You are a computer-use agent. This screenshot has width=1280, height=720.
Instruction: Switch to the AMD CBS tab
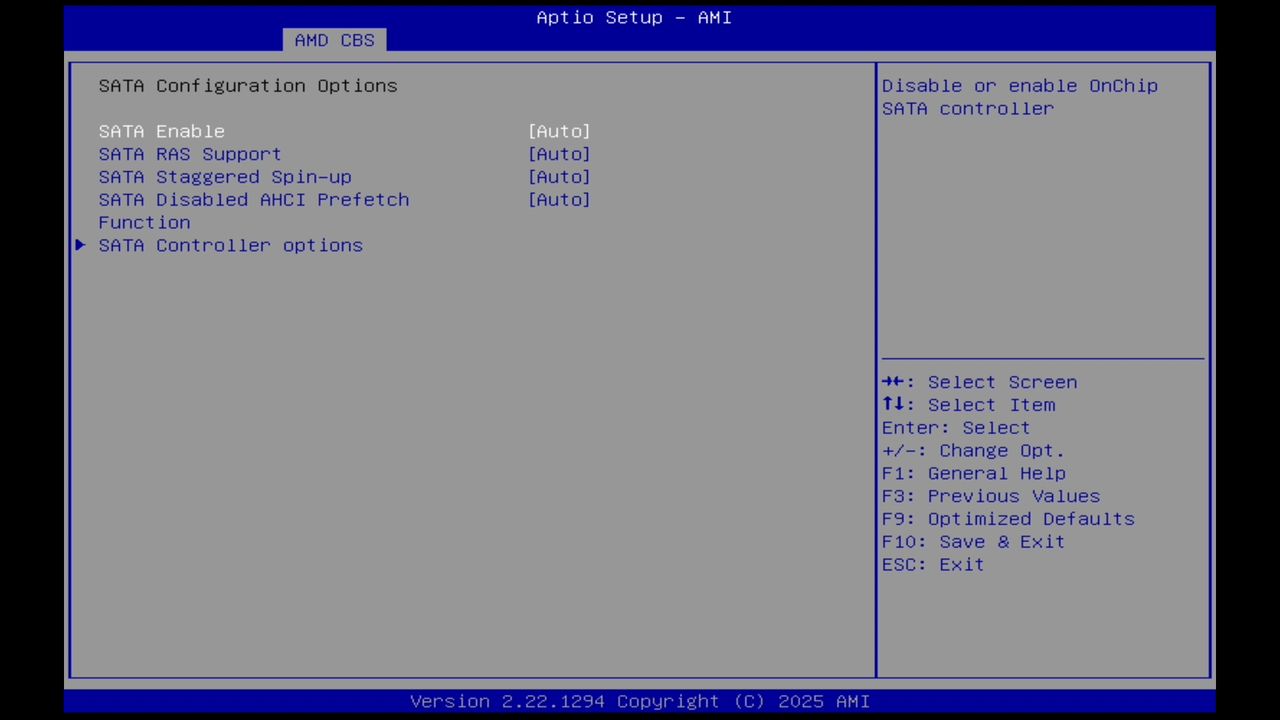[x=334, y=40]
